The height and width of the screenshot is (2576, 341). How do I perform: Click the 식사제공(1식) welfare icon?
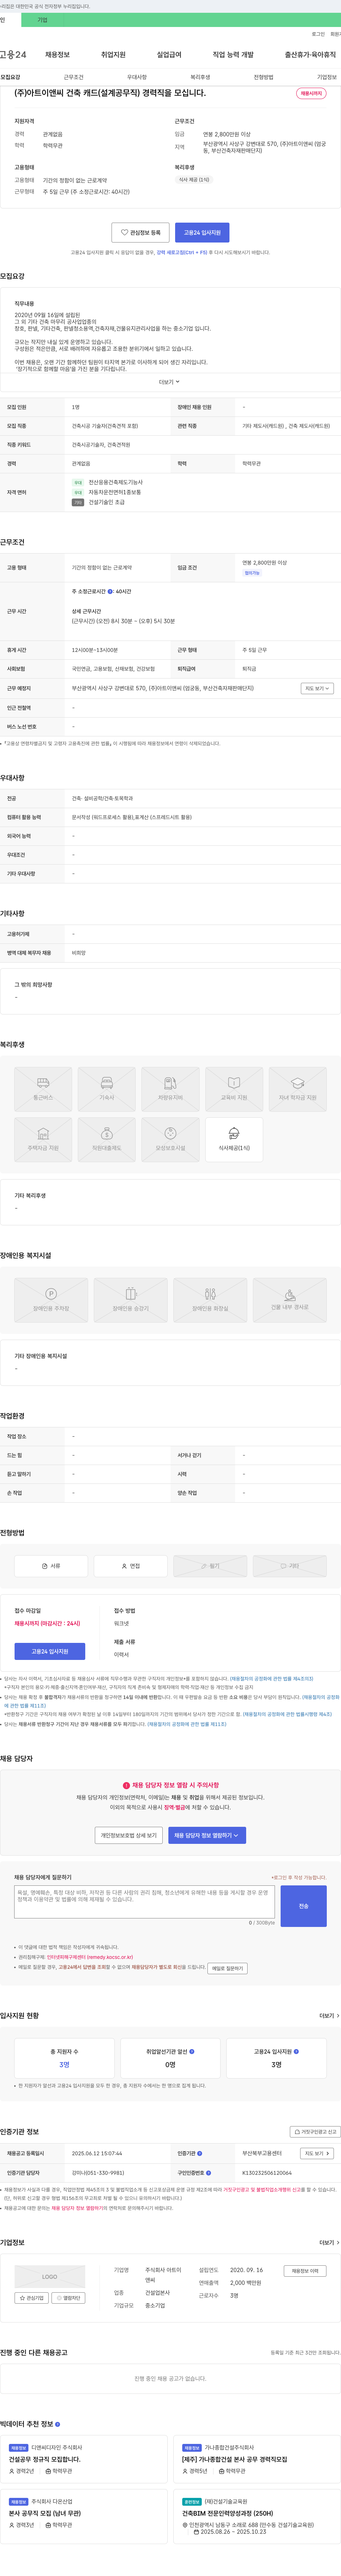[234, 1140]
